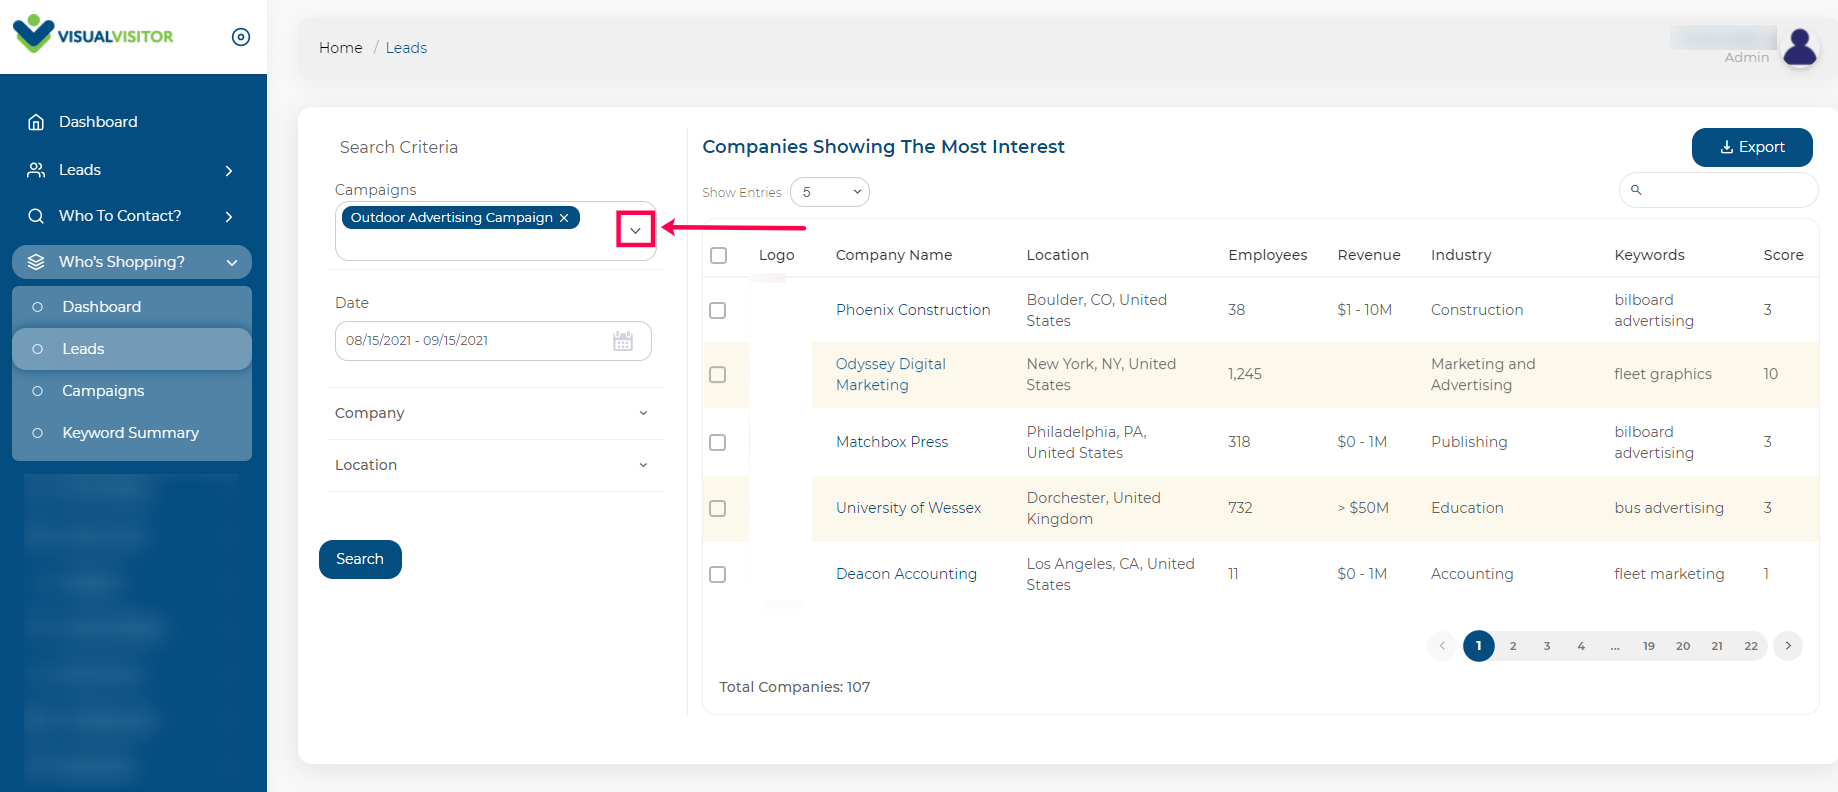The image size is (1838, 792).
Task: Click the Who's Shopping layers icon
Action: (x=36, y=262)
